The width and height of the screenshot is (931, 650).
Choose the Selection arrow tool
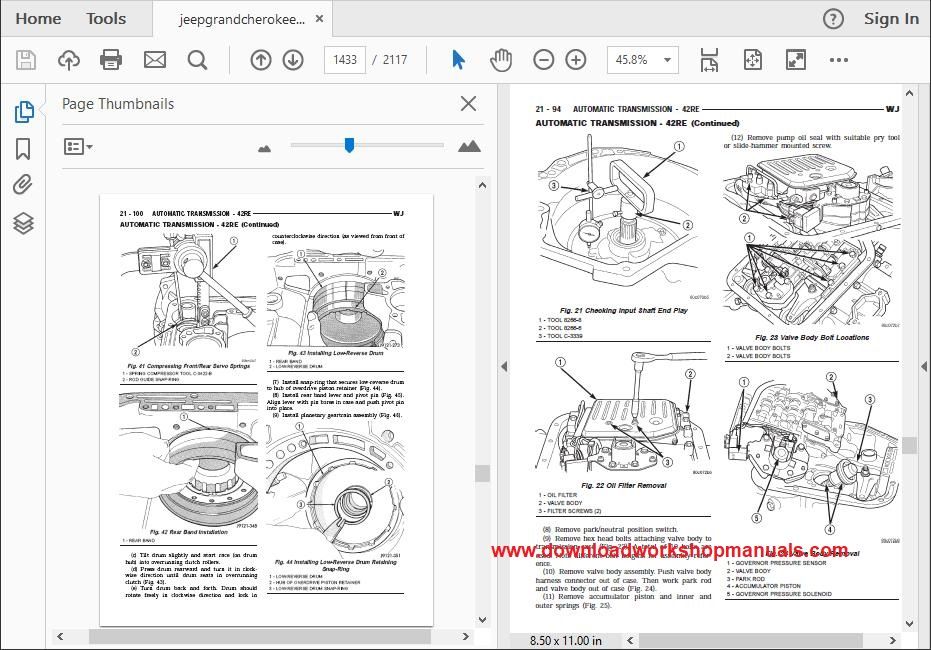pos(458,60)
